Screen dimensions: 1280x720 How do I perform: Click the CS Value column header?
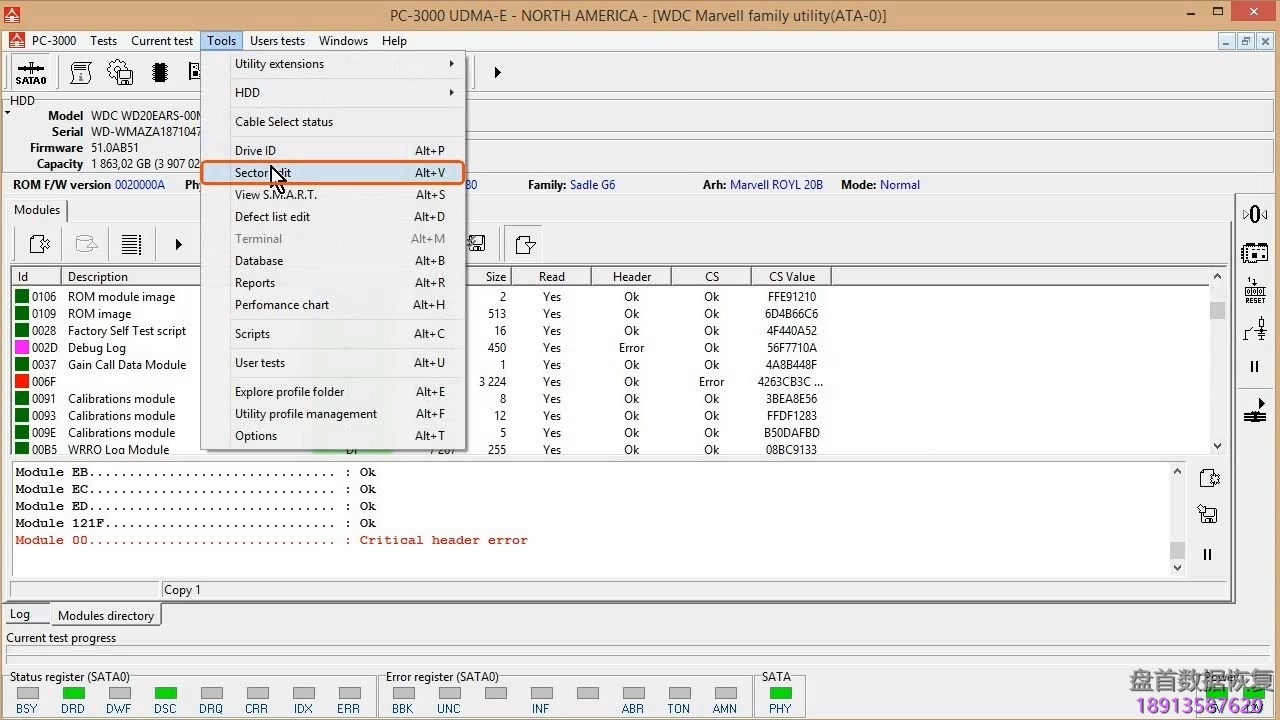791,277
